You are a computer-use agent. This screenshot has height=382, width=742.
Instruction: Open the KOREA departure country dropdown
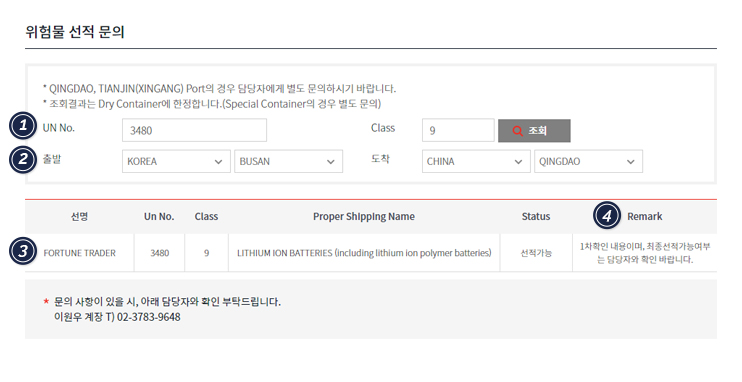[176, 161]
